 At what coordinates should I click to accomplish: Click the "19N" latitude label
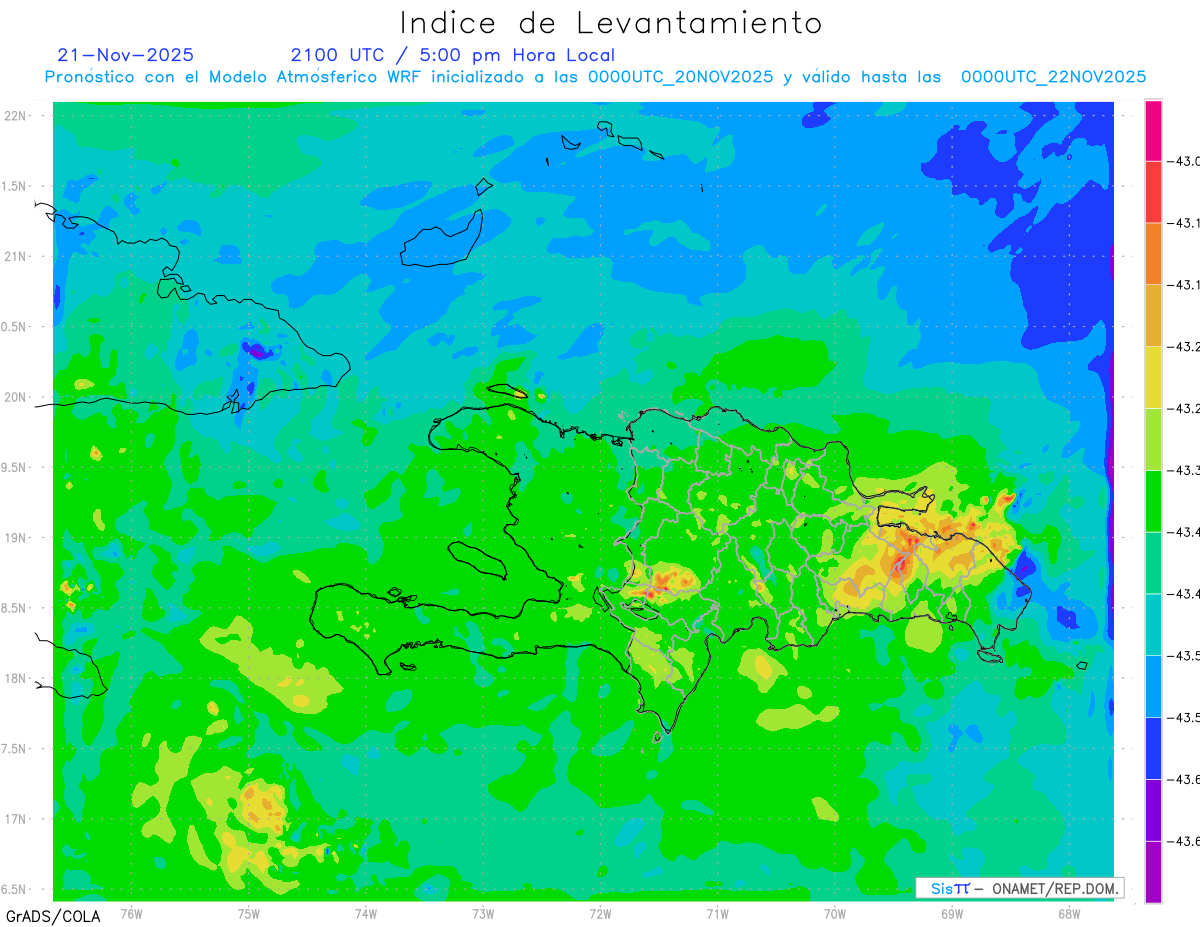coord(17,538)
